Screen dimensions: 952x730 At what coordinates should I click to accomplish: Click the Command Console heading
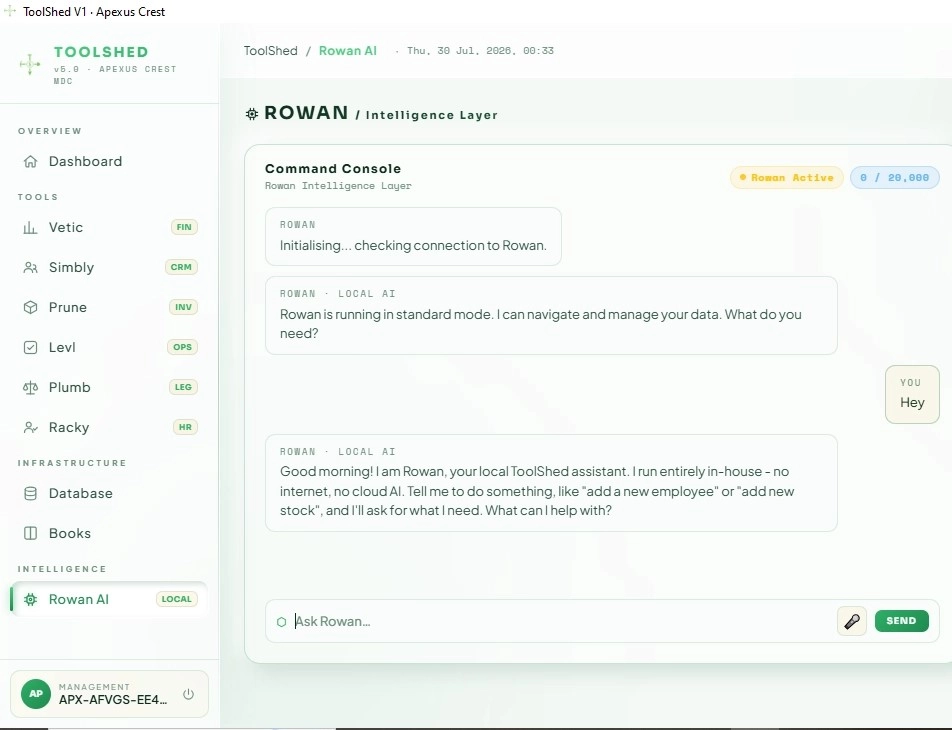333,169
